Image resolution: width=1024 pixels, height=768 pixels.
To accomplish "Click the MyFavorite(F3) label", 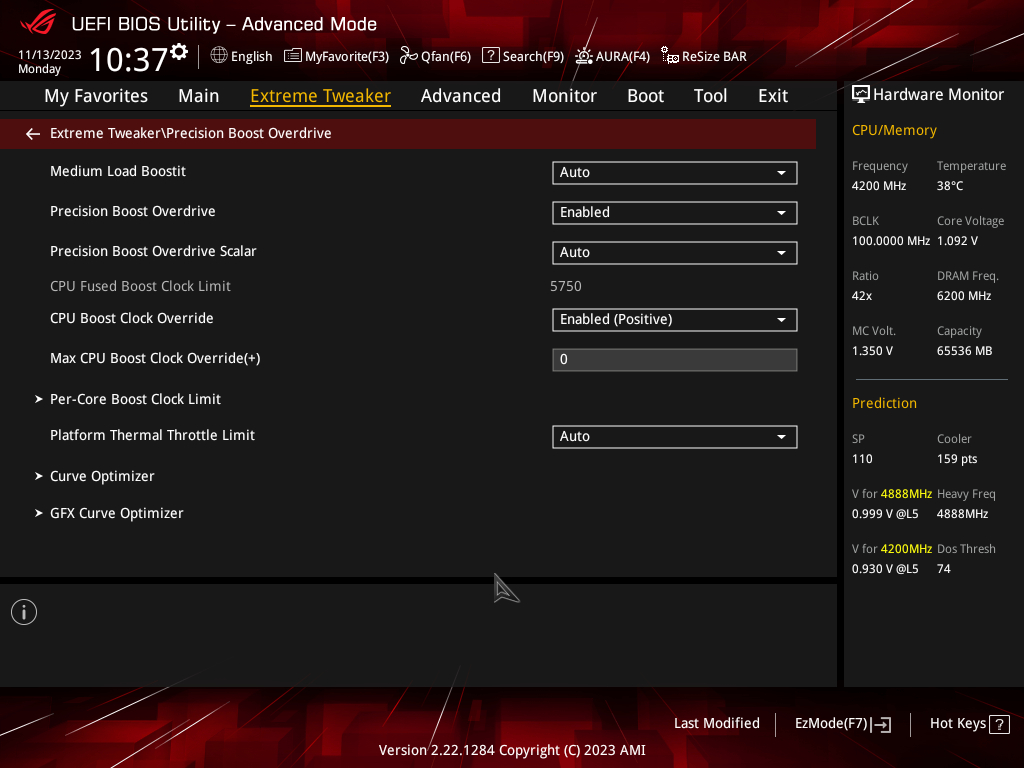I will click(347, 57).
